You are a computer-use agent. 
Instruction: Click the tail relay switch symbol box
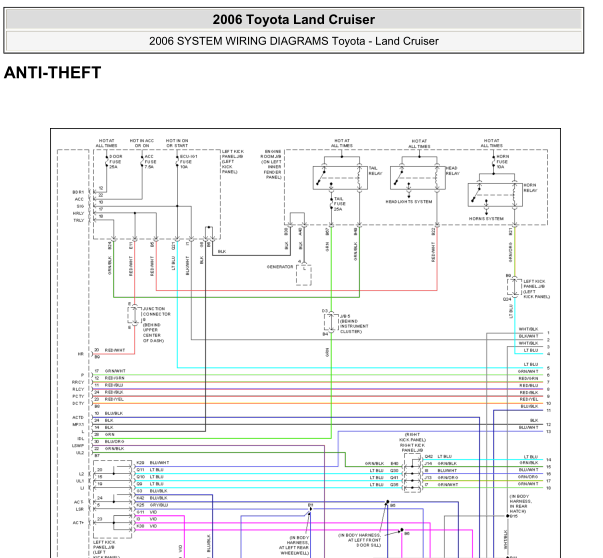(x=340, y=178)
